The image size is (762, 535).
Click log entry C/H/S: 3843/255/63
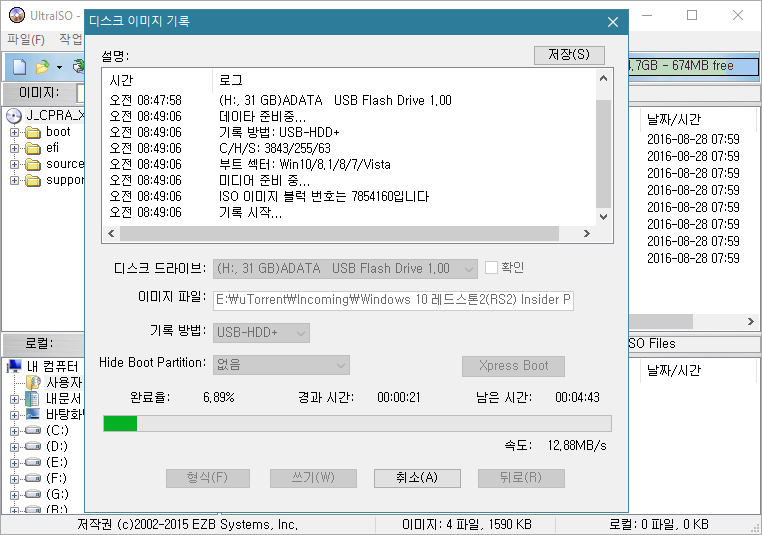click(275, 148)
